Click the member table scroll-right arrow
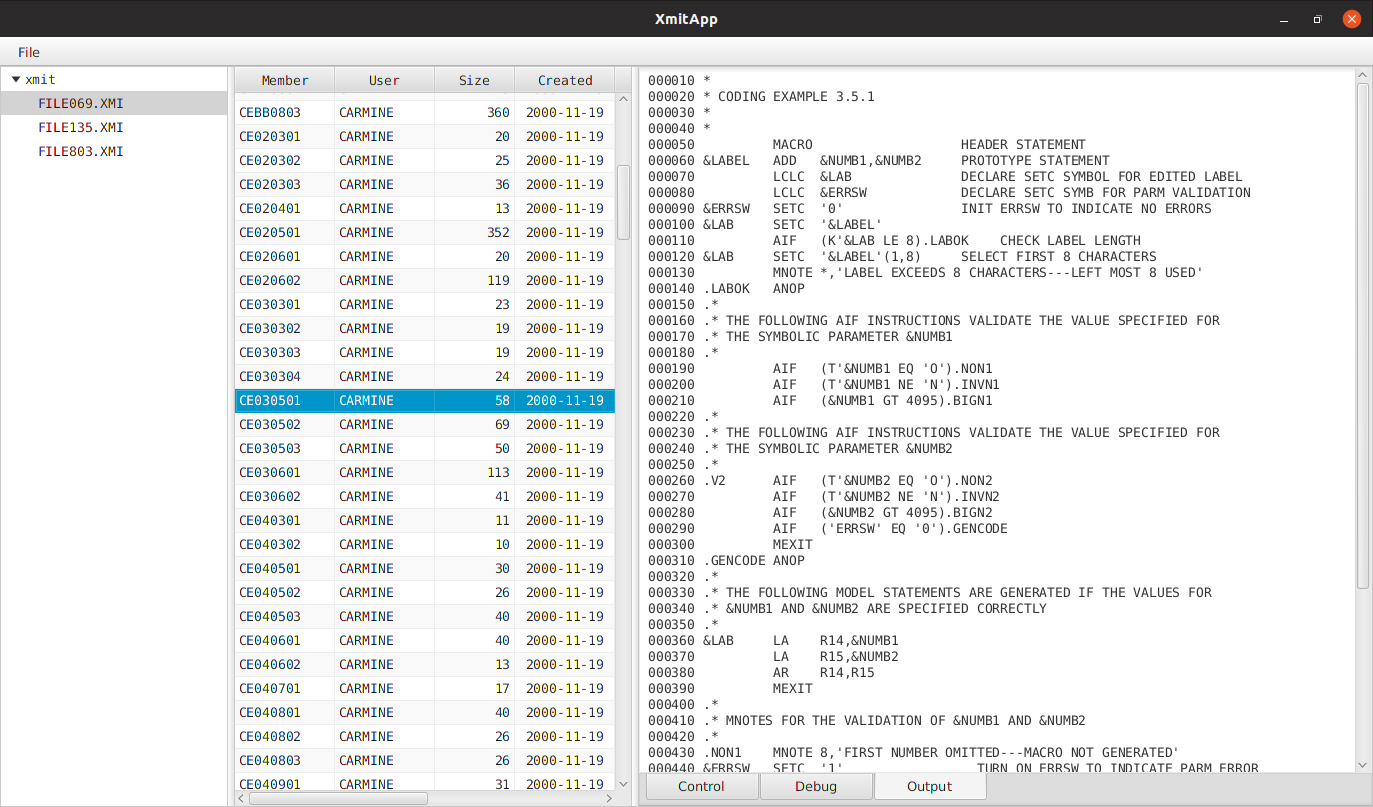1373x807 pixels. tap(609, 799)
